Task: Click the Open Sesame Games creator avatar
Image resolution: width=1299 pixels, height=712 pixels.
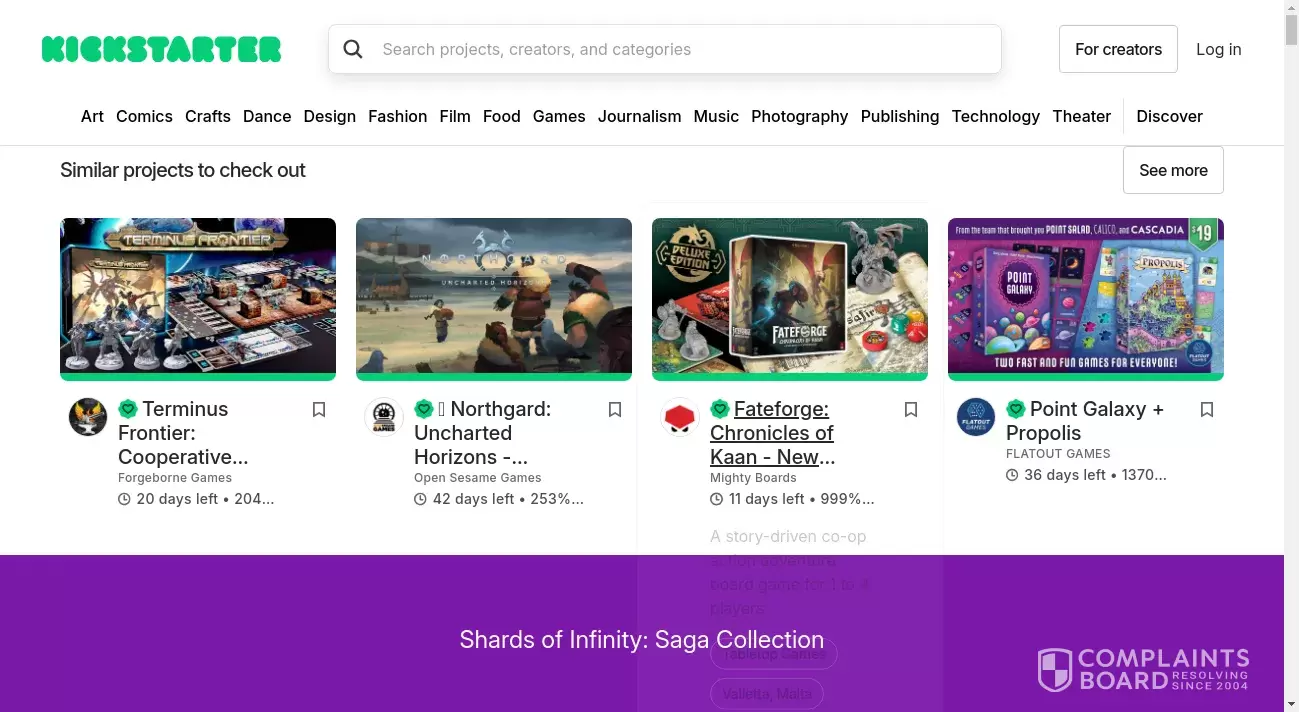Action: 384,417
